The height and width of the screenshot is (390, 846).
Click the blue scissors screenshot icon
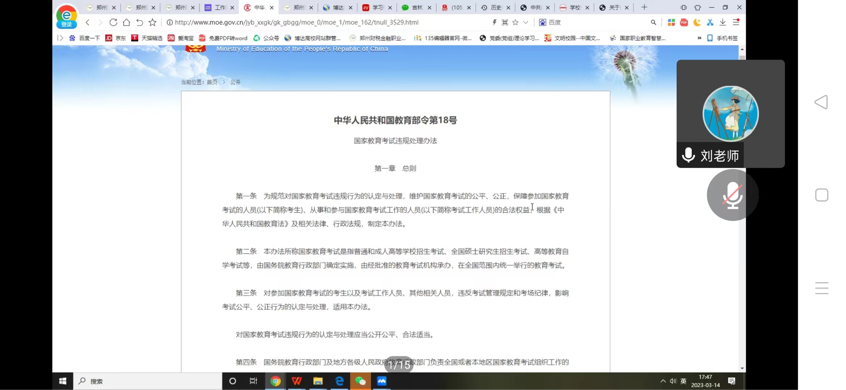pyautogui.click(x=710, y=23)
